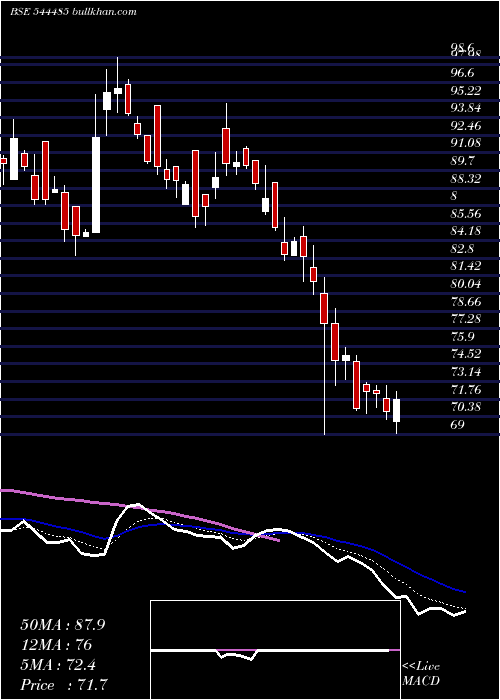Select the 74.52 price axis label
This screenshot has width=500, height=700.
tap(466, 354)
